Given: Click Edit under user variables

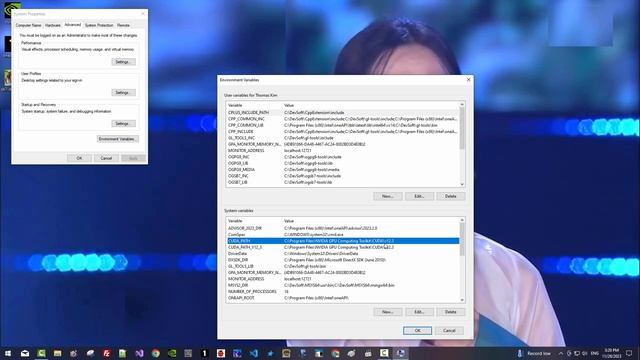Looking at the screenshot, I should click(x=419, y=196).
